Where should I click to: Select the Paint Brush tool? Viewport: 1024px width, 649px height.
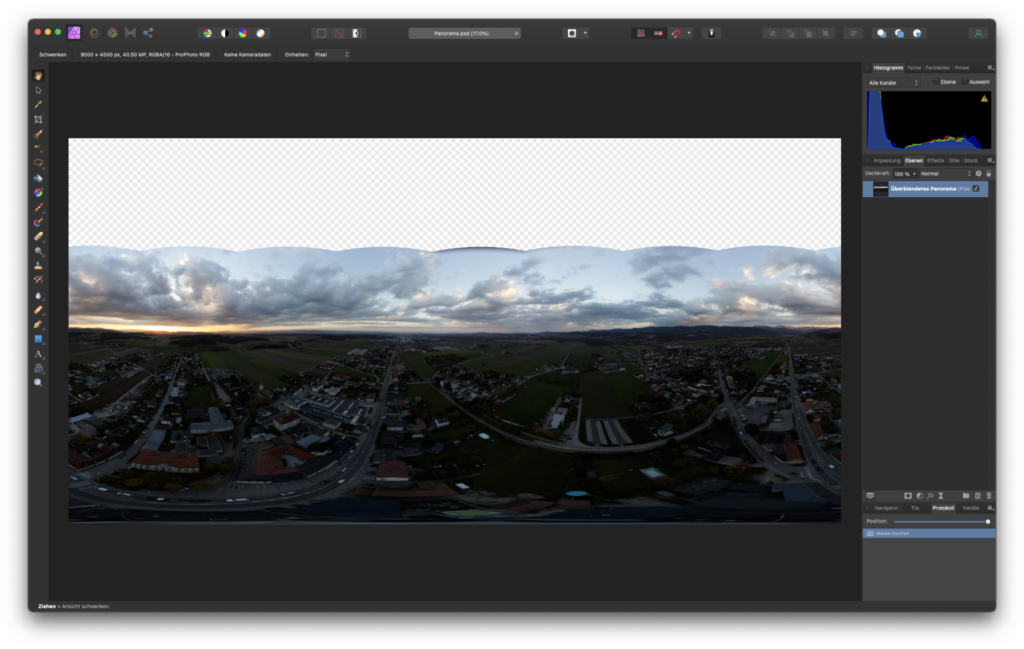(x=39, y=207)
